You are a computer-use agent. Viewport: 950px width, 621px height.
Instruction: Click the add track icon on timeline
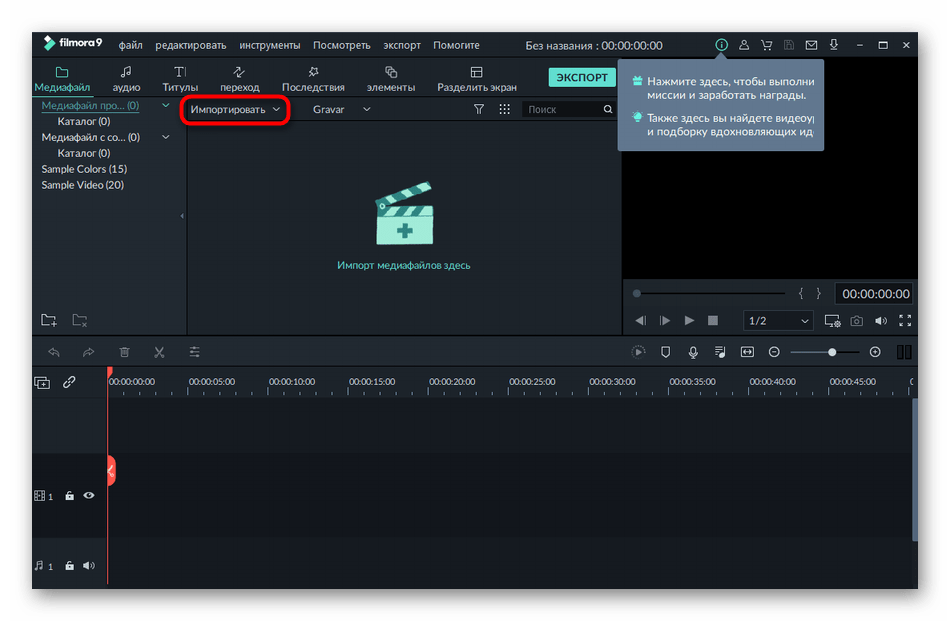(42, 382)
